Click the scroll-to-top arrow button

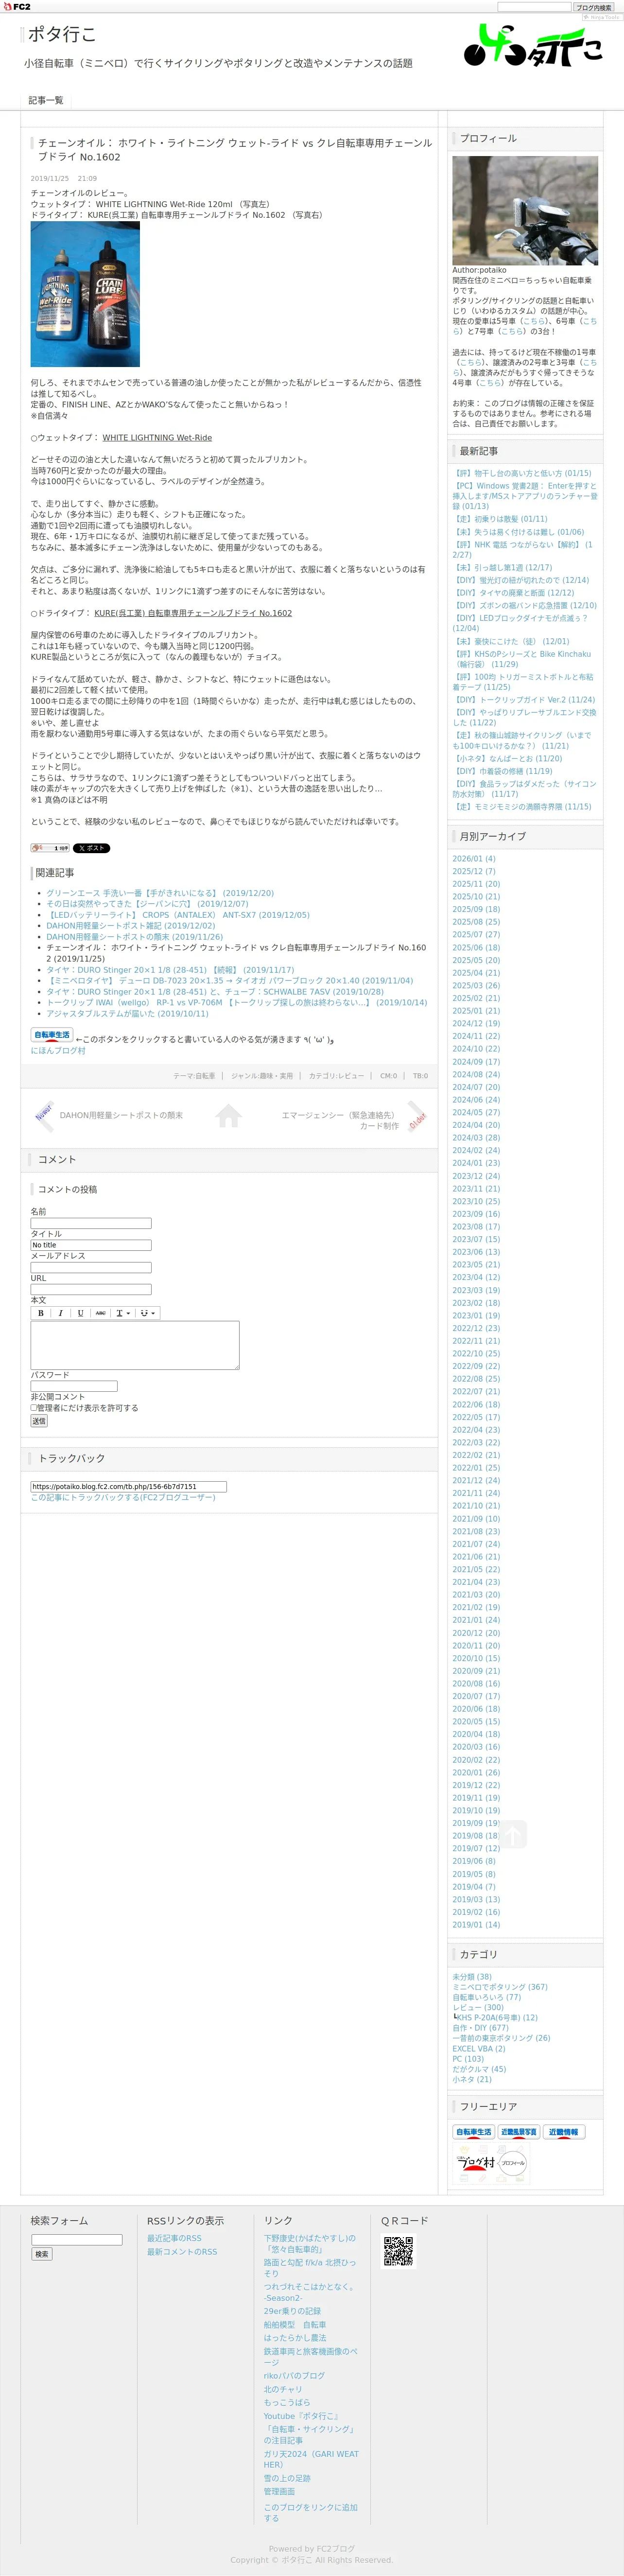pyautogui.click(x=512, y=1834)
